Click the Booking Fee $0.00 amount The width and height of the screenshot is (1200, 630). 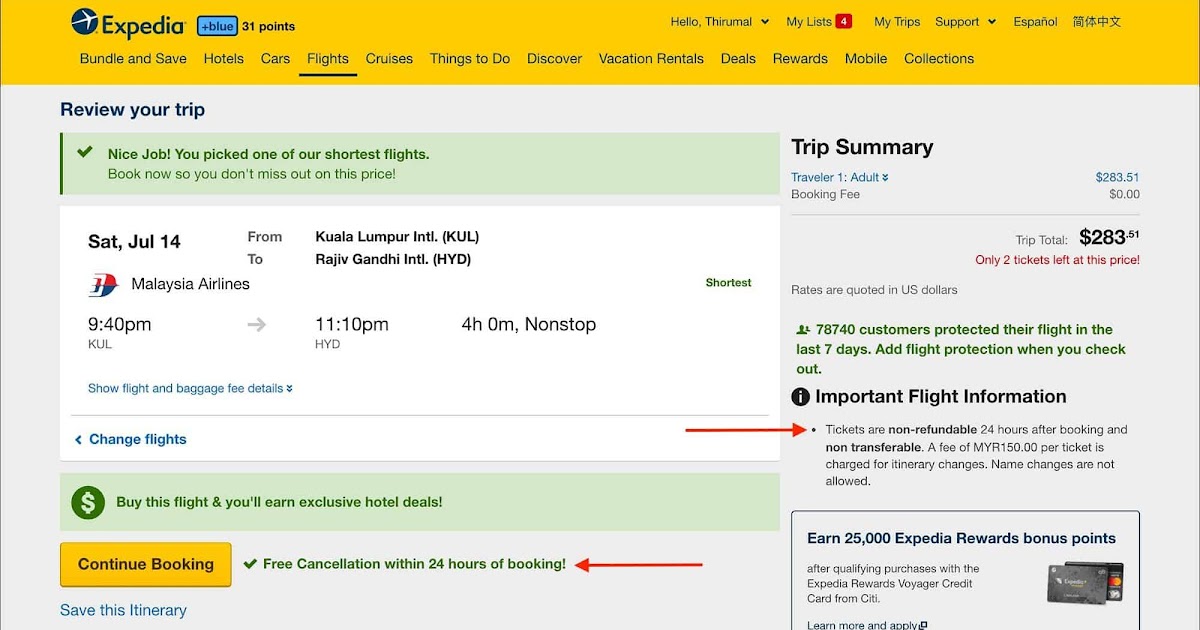click(x=1124, y=194)
